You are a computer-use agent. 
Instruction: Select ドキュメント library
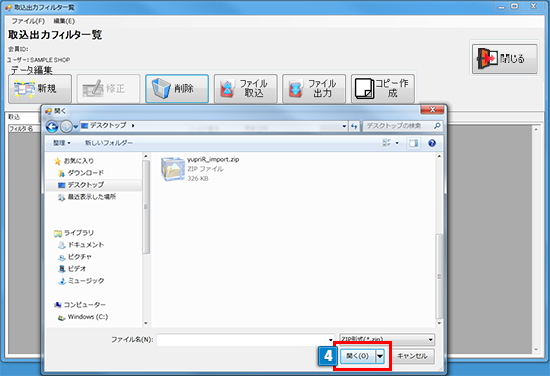point(81,245)
